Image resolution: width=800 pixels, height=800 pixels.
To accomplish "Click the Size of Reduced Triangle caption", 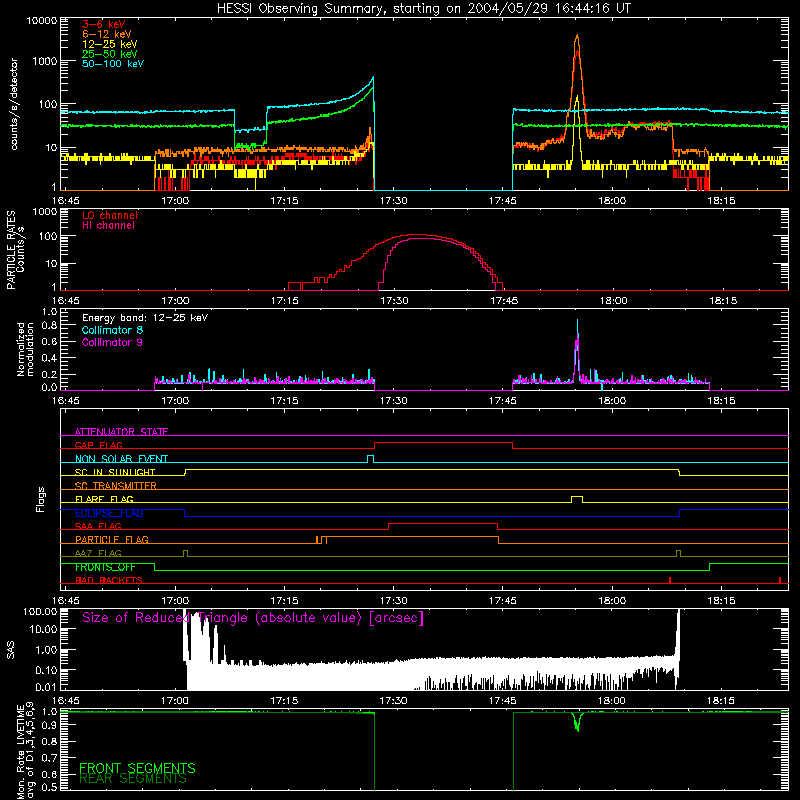I will [253, 618].
